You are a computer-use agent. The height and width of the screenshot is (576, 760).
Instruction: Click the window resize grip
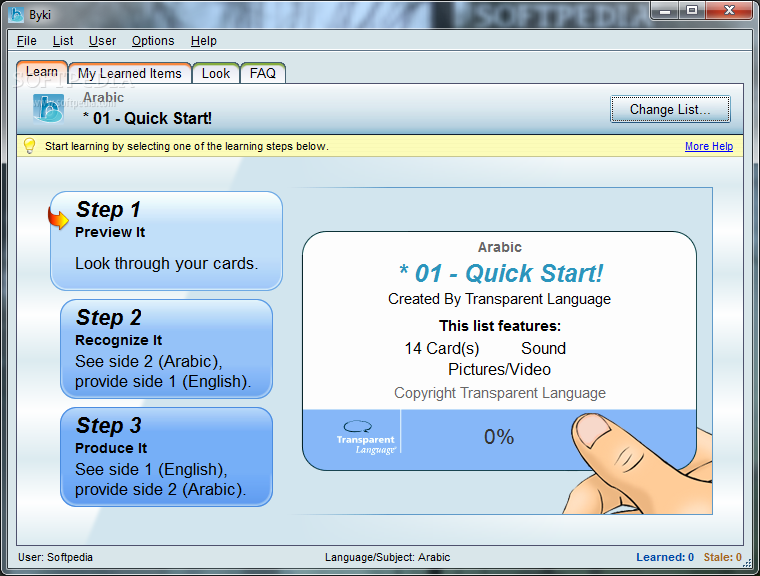747,563
